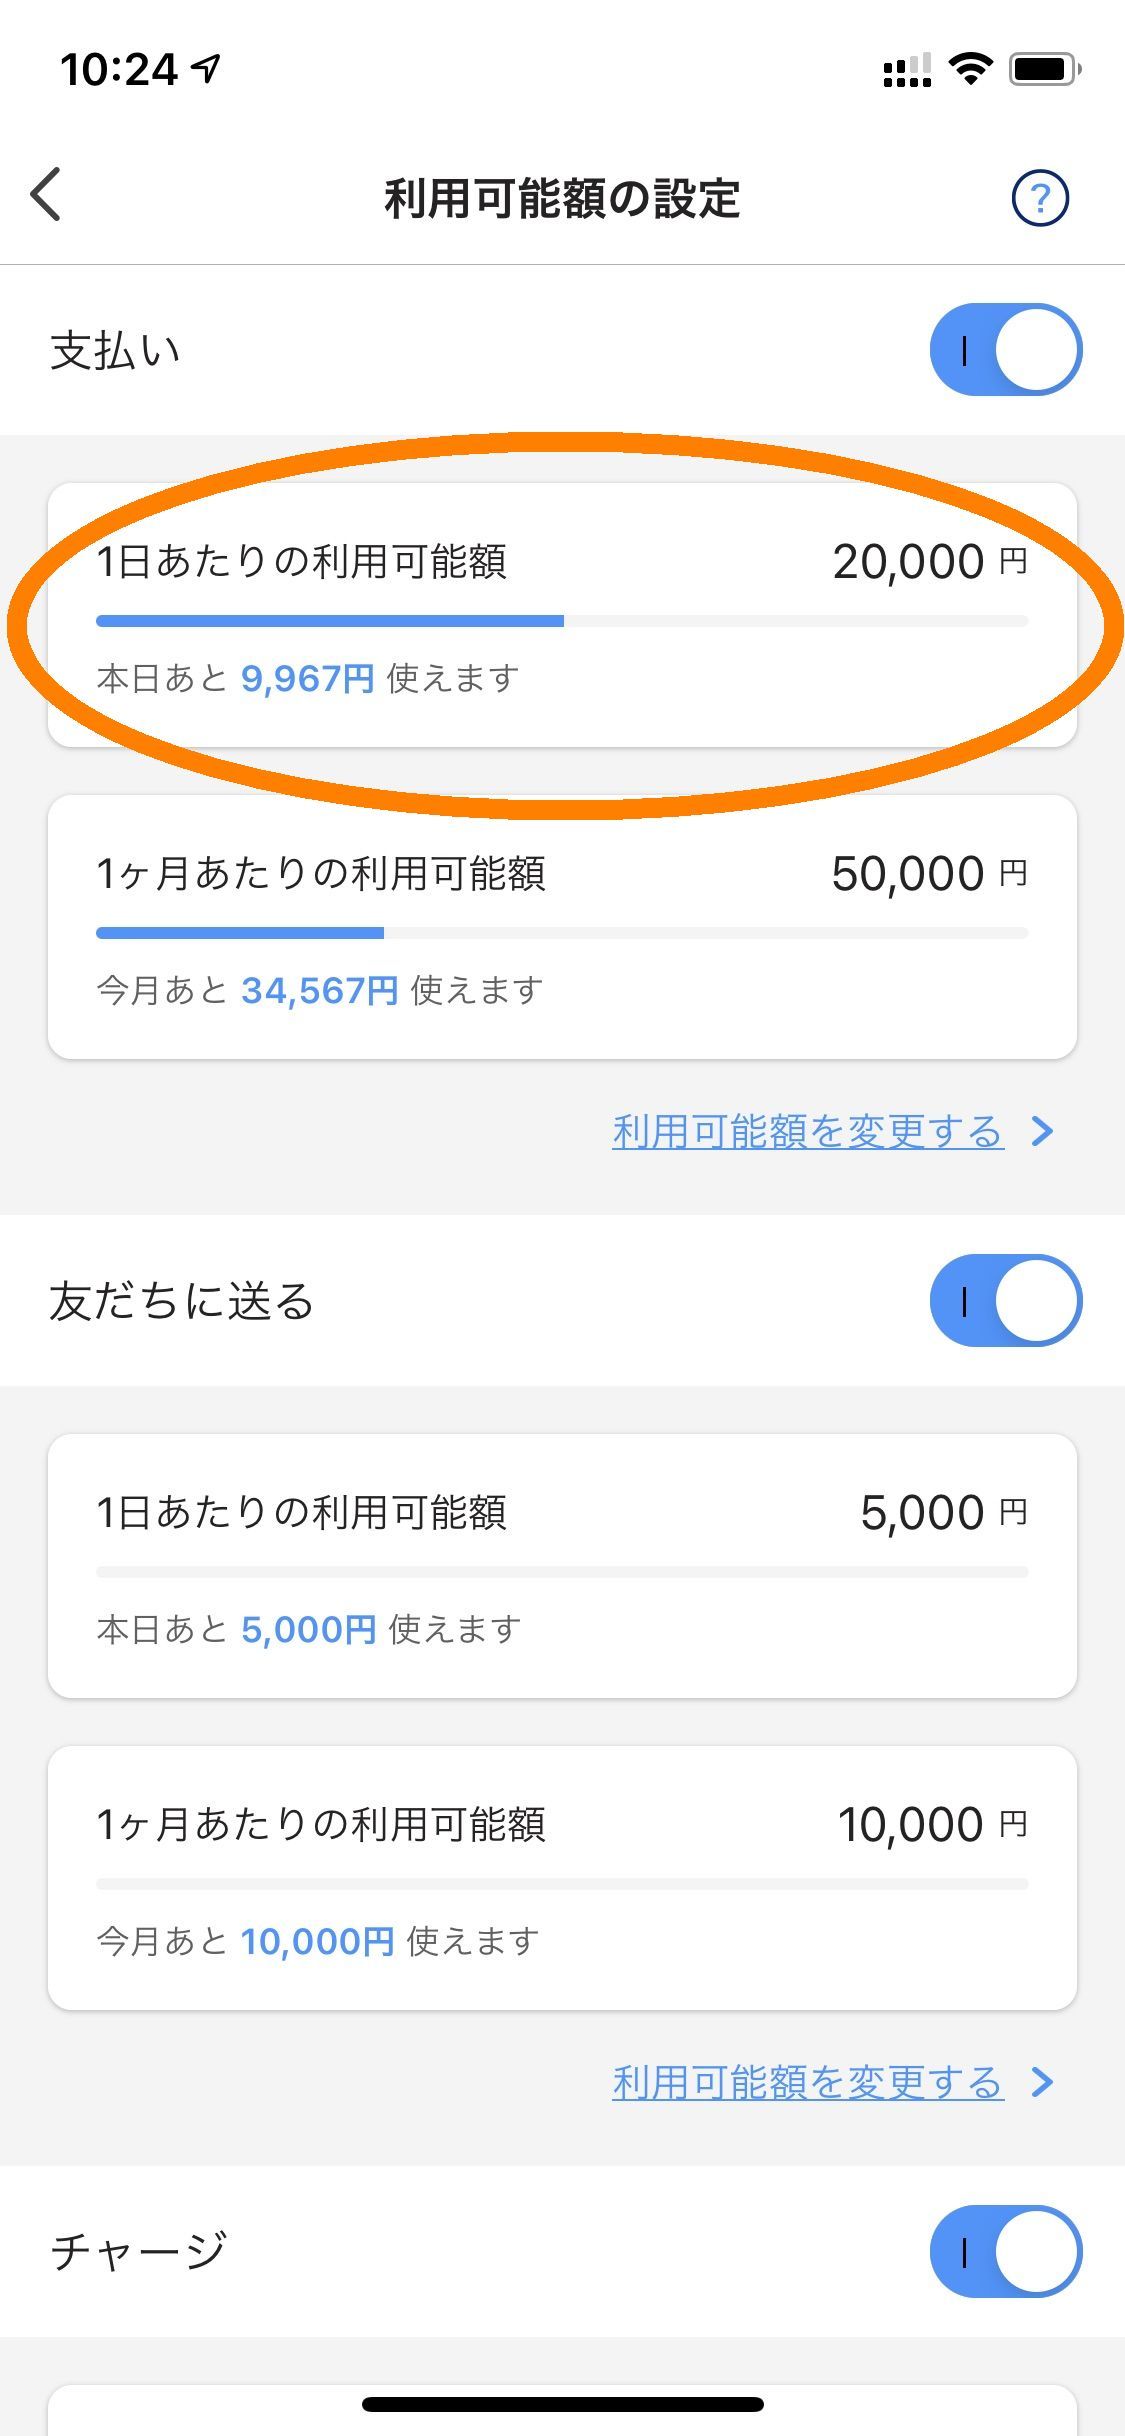The image size is (1125, 2436).
Task: Select the 支払い 1ヶ月あたりの利用可能額 card
Action: point(562,927)
